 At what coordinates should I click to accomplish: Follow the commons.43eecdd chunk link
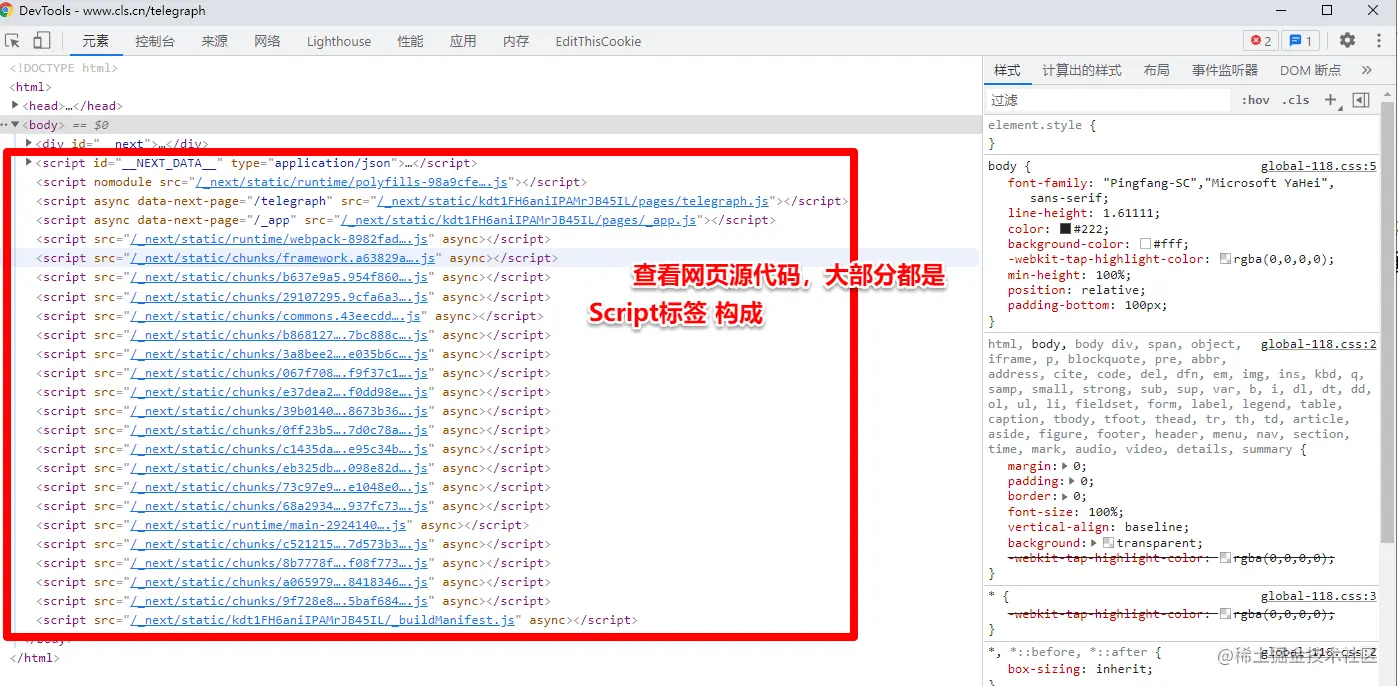tap(275, 315)
